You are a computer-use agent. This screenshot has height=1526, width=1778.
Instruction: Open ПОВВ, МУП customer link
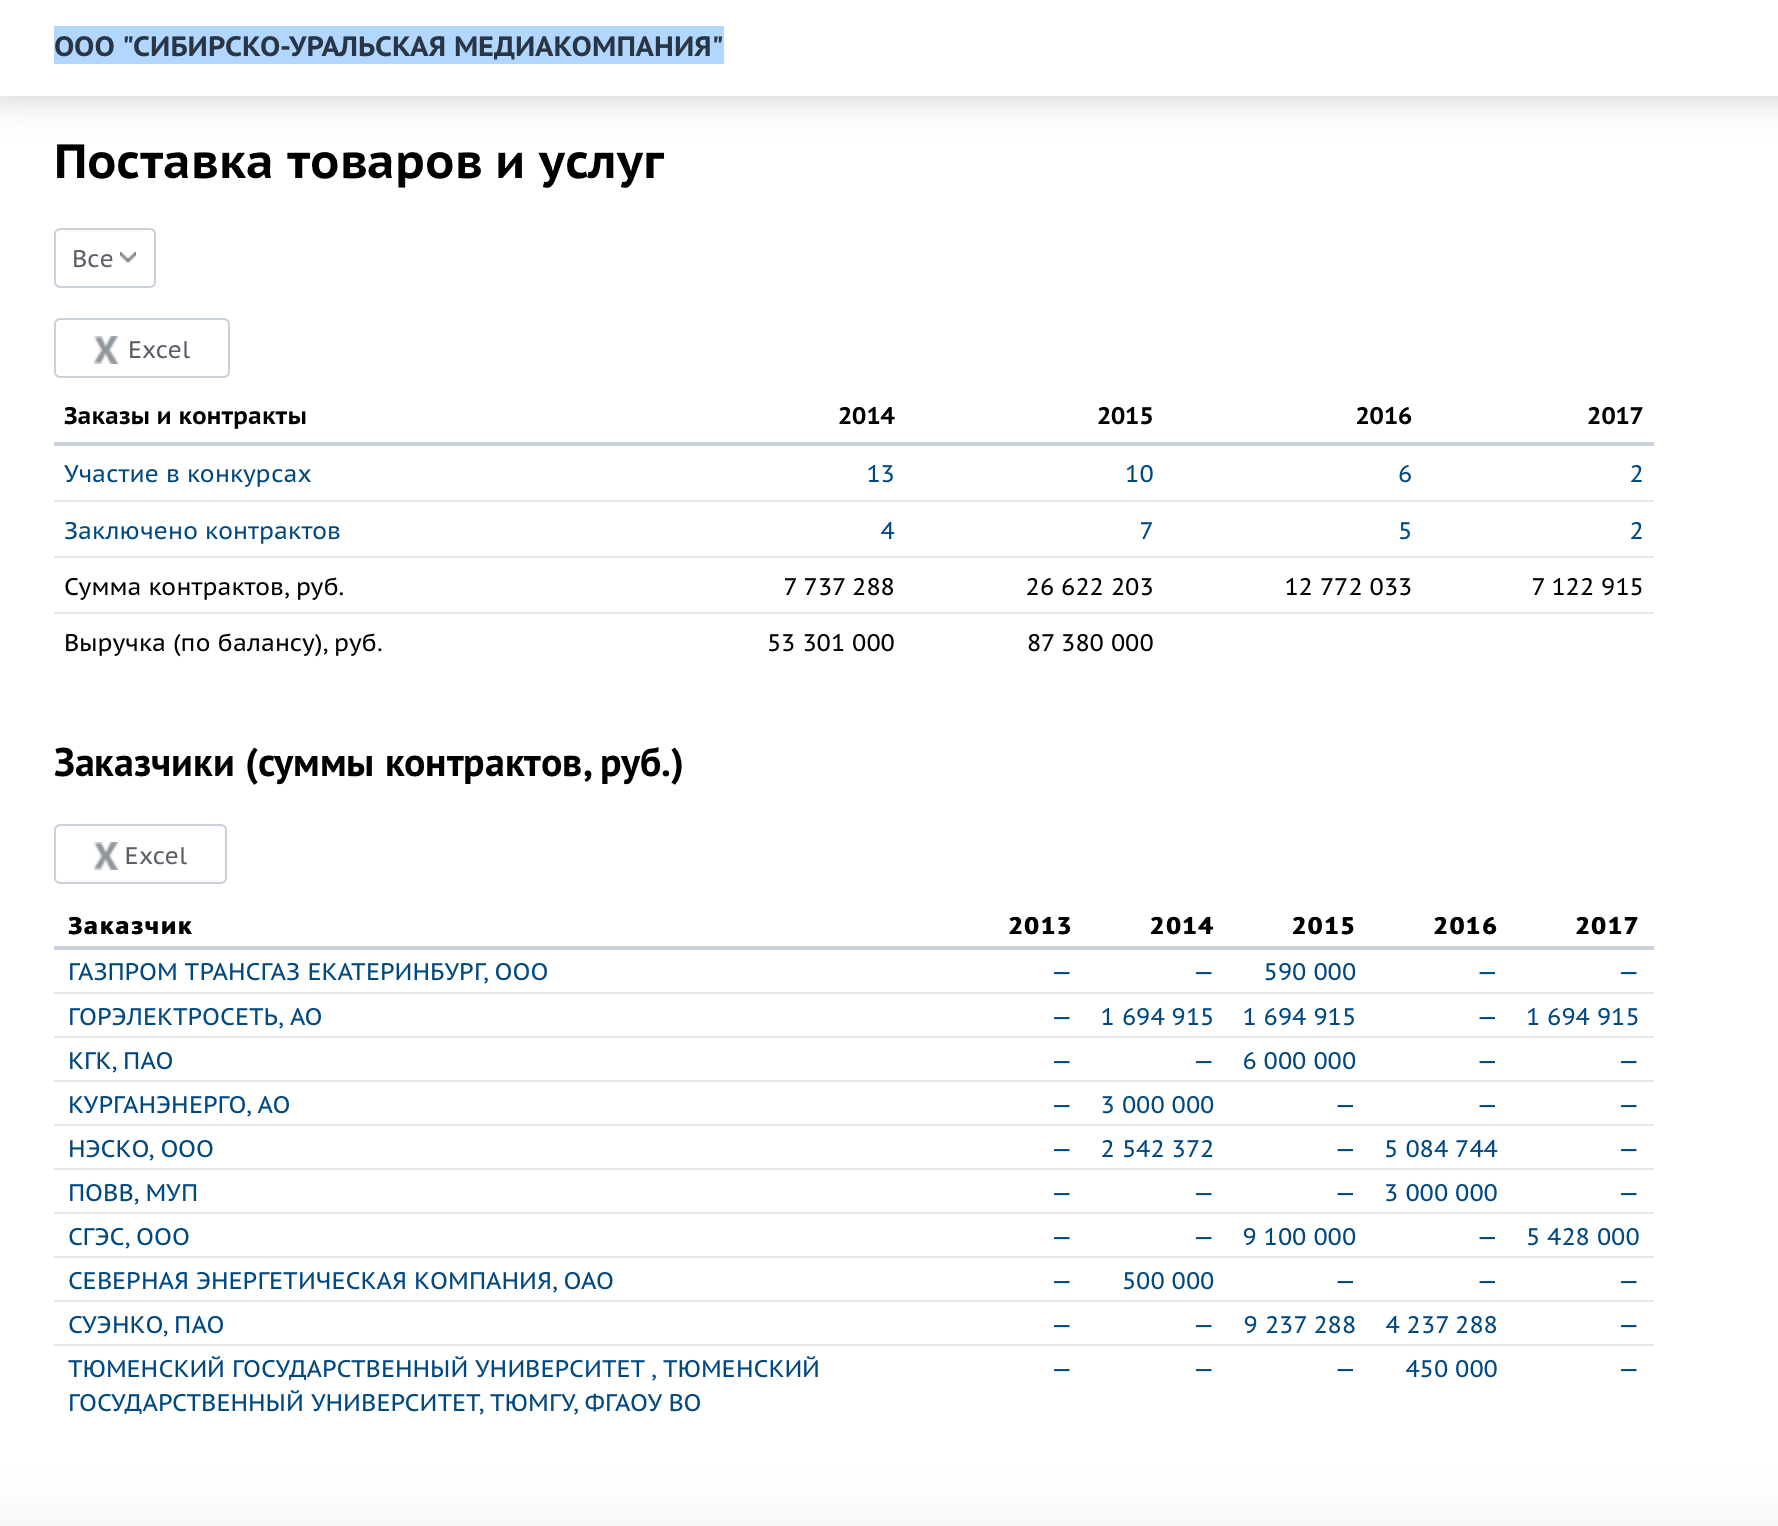point(133,1193)
